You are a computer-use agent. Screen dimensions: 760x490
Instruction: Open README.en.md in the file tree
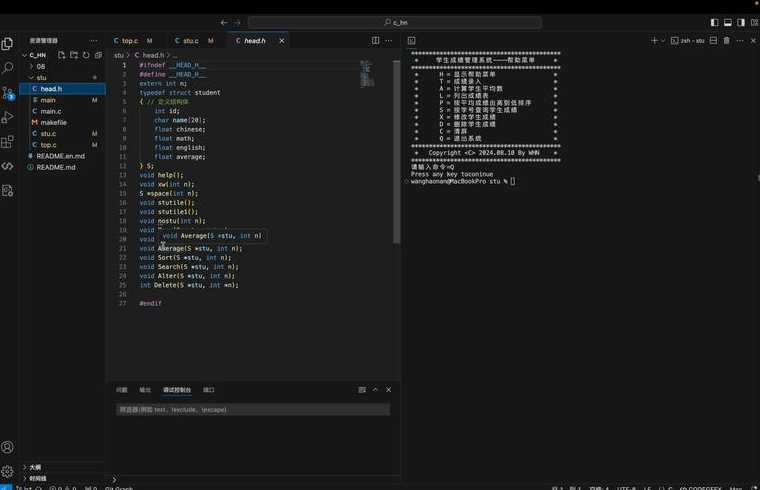[x=62, y=156]
